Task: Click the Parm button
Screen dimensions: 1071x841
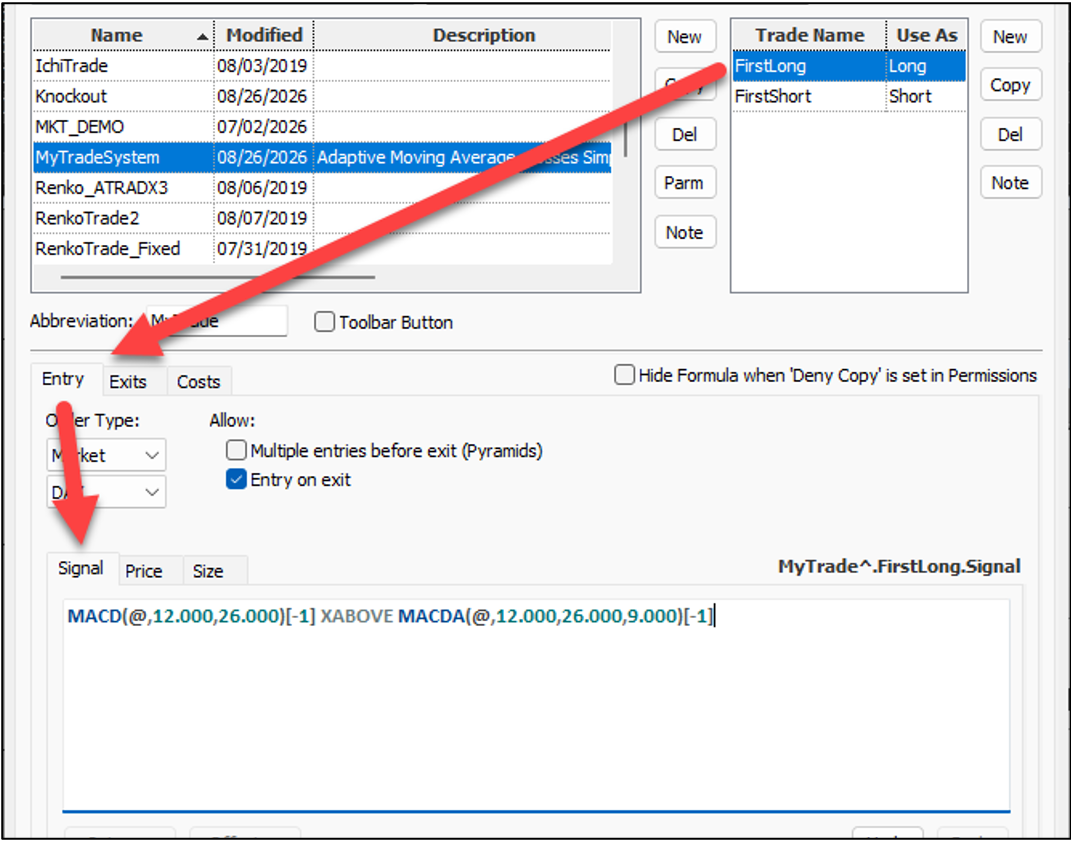Action: tap(685, 183)
